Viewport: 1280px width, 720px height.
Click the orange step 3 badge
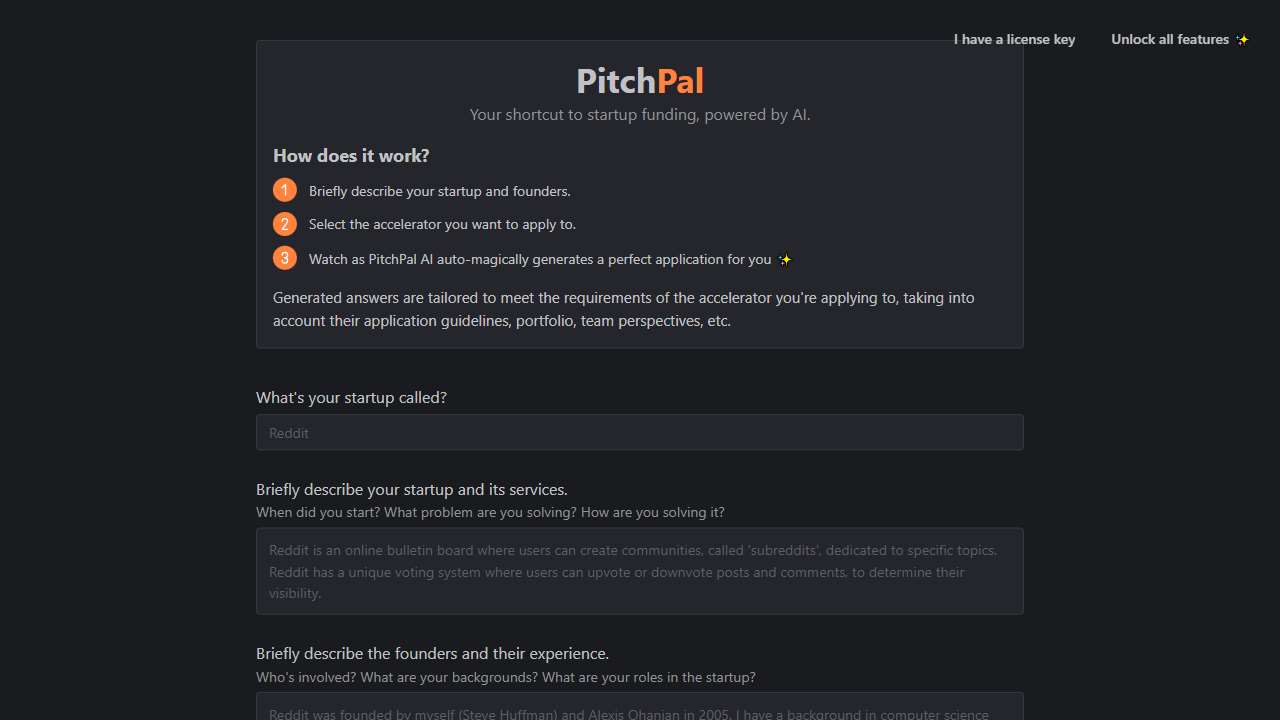tap(284, 257)
